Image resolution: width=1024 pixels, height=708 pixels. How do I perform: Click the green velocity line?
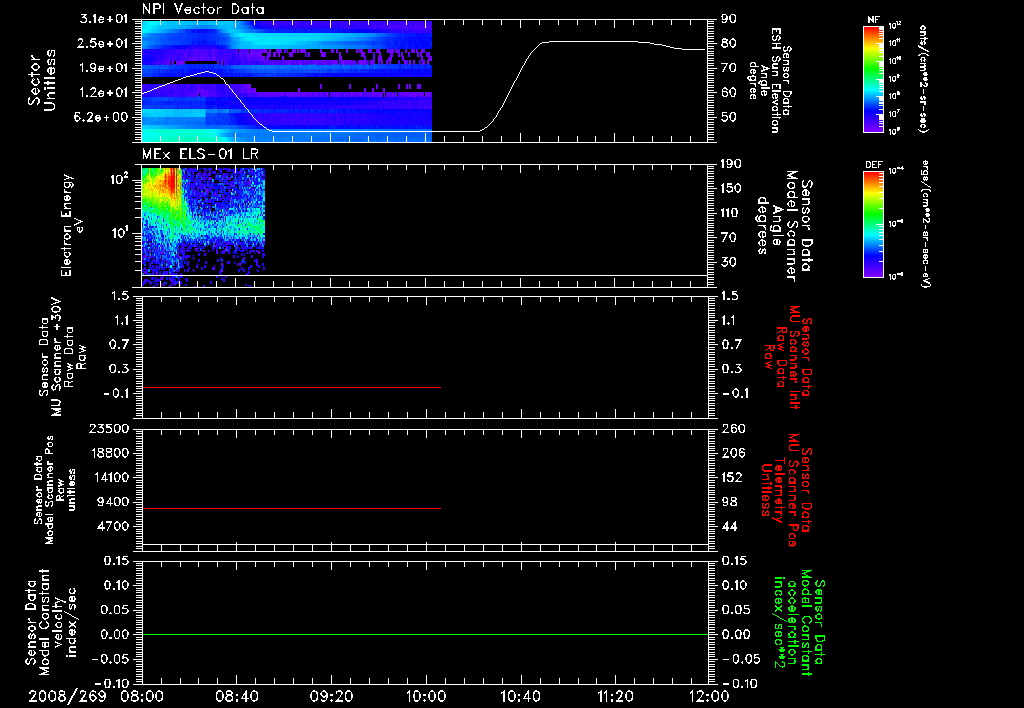tap(424, 634)
